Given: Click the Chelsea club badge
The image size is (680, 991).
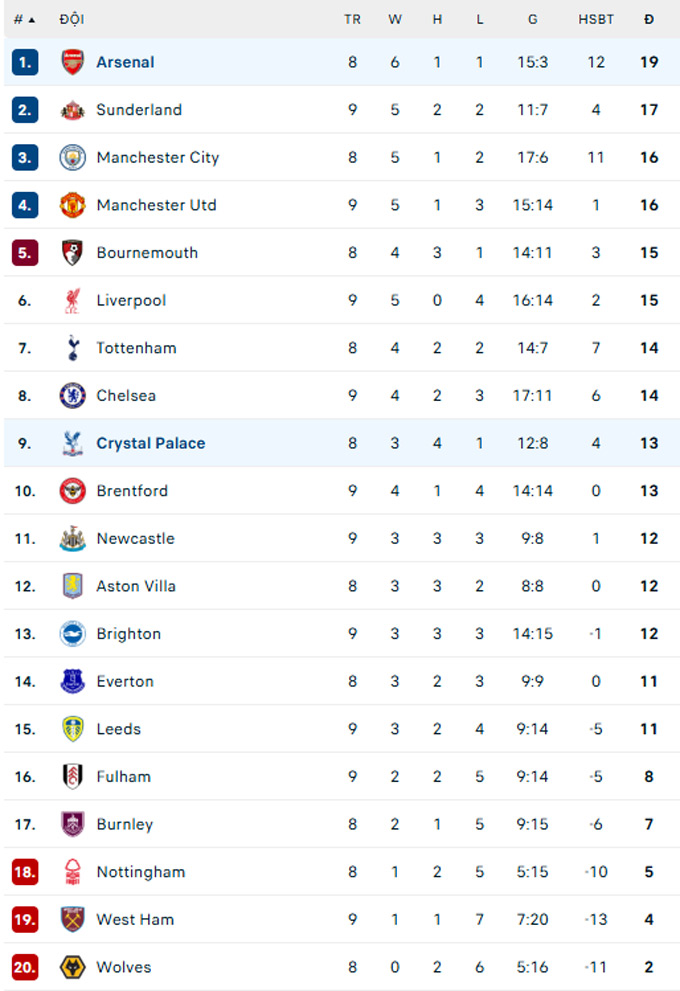Looking at the screenshot, I should click(73, 395).
